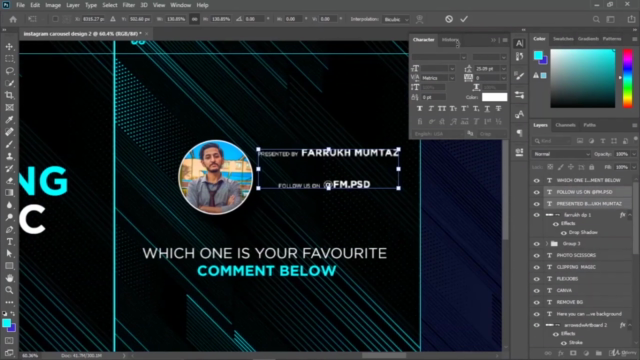The width and height of the screenshot is (640, 360).
Task: Cancel the transform in options bar
Action: click(449, 19)
